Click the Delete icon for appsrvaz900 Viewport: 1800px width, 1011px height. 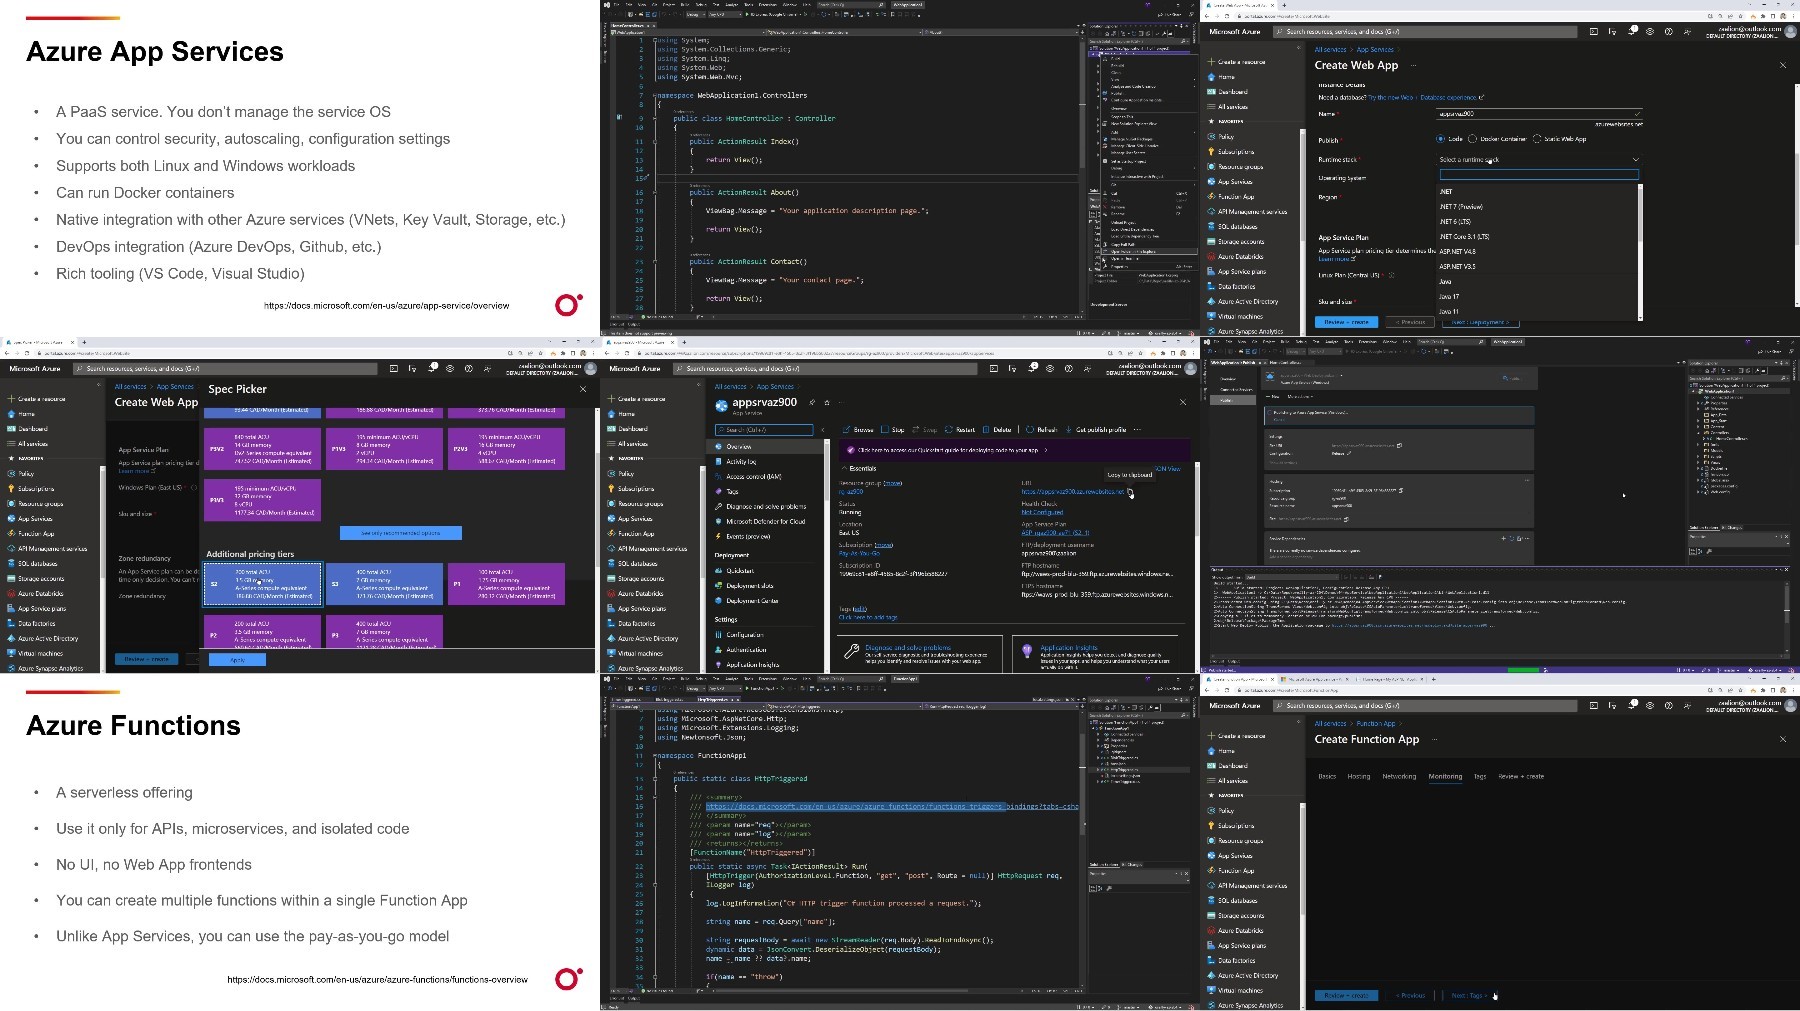click(986, 430)
